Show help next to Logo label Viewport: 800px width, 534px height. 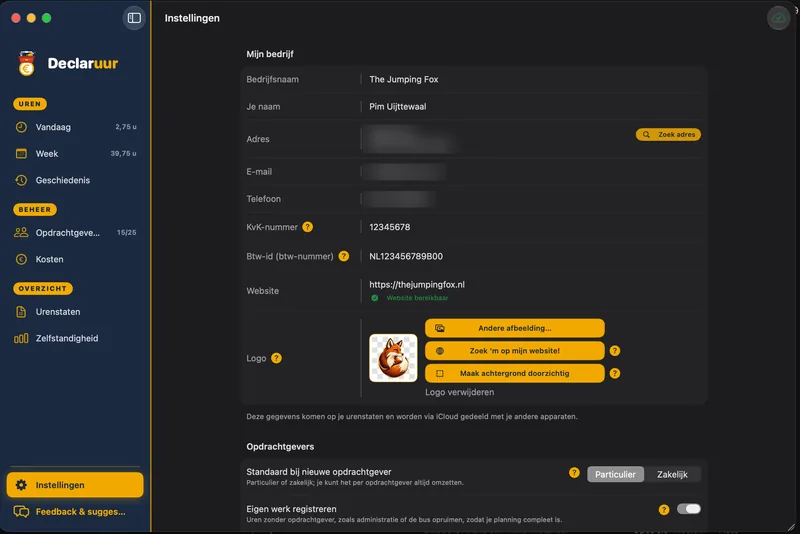[x=276, y=358]
